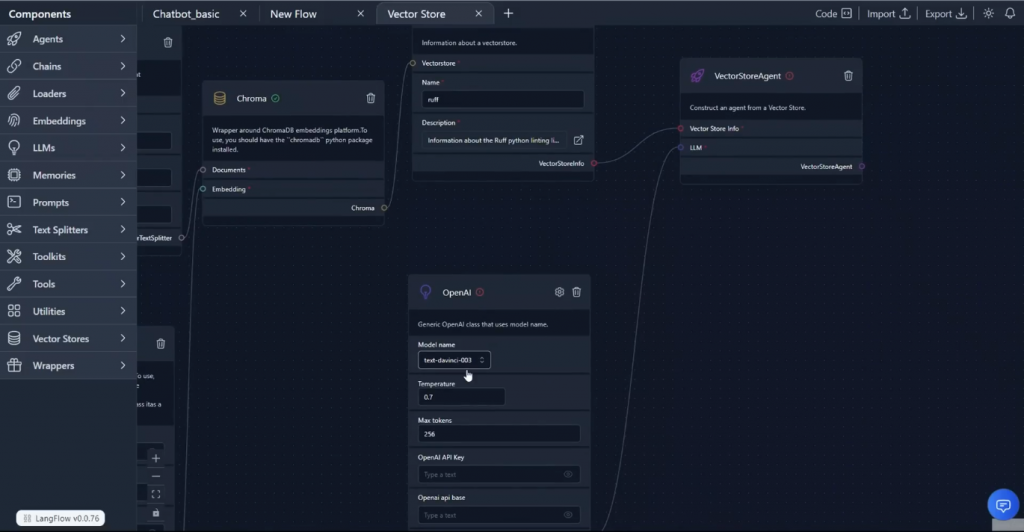The image size is (1024, 532).
Task: Click the Max tokens field 256
Action: point(499,434)
